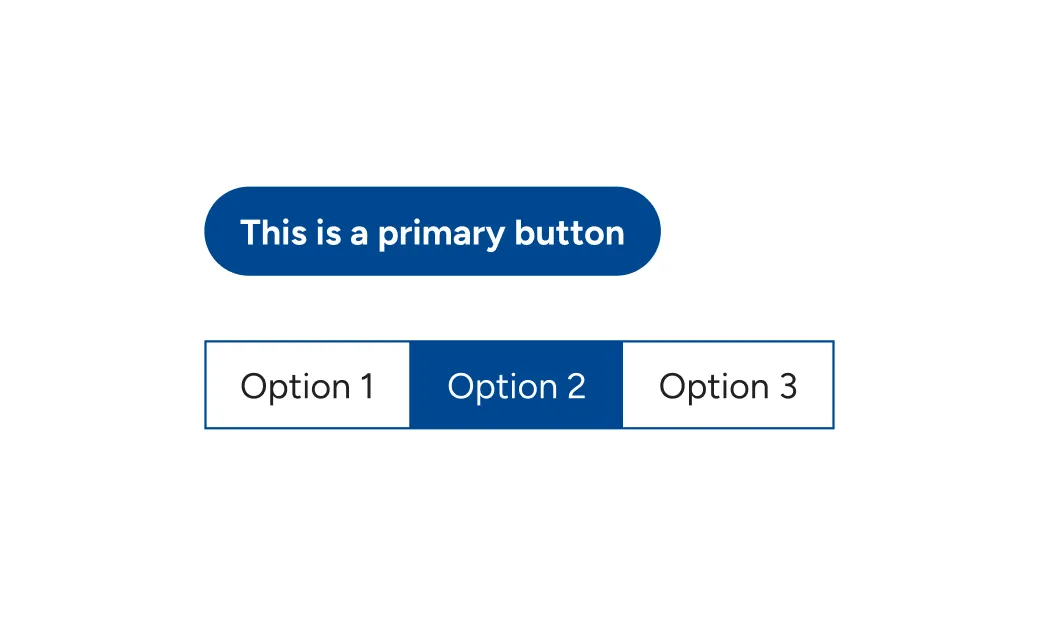Tap the white 'primary button' text label
Viewport: 1064px width, 618px height.
[x=501, y=234]
